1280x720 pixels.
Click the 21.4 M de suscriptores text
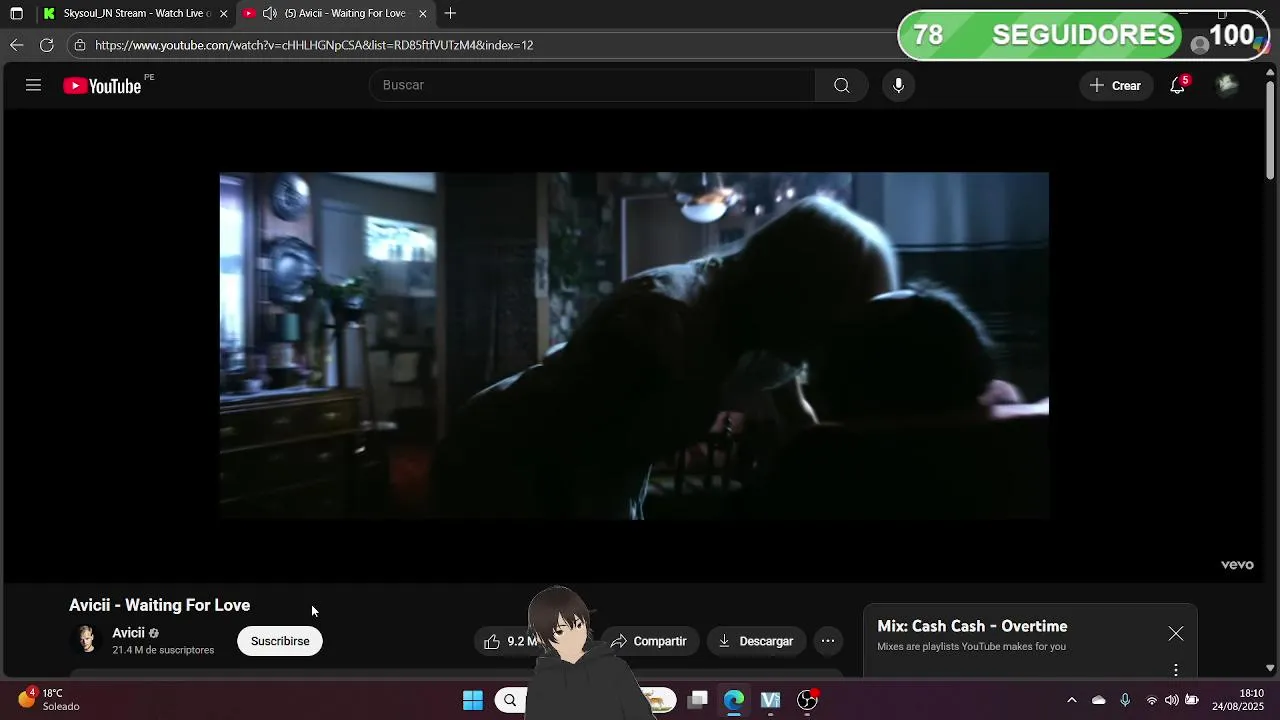[163, 650]
